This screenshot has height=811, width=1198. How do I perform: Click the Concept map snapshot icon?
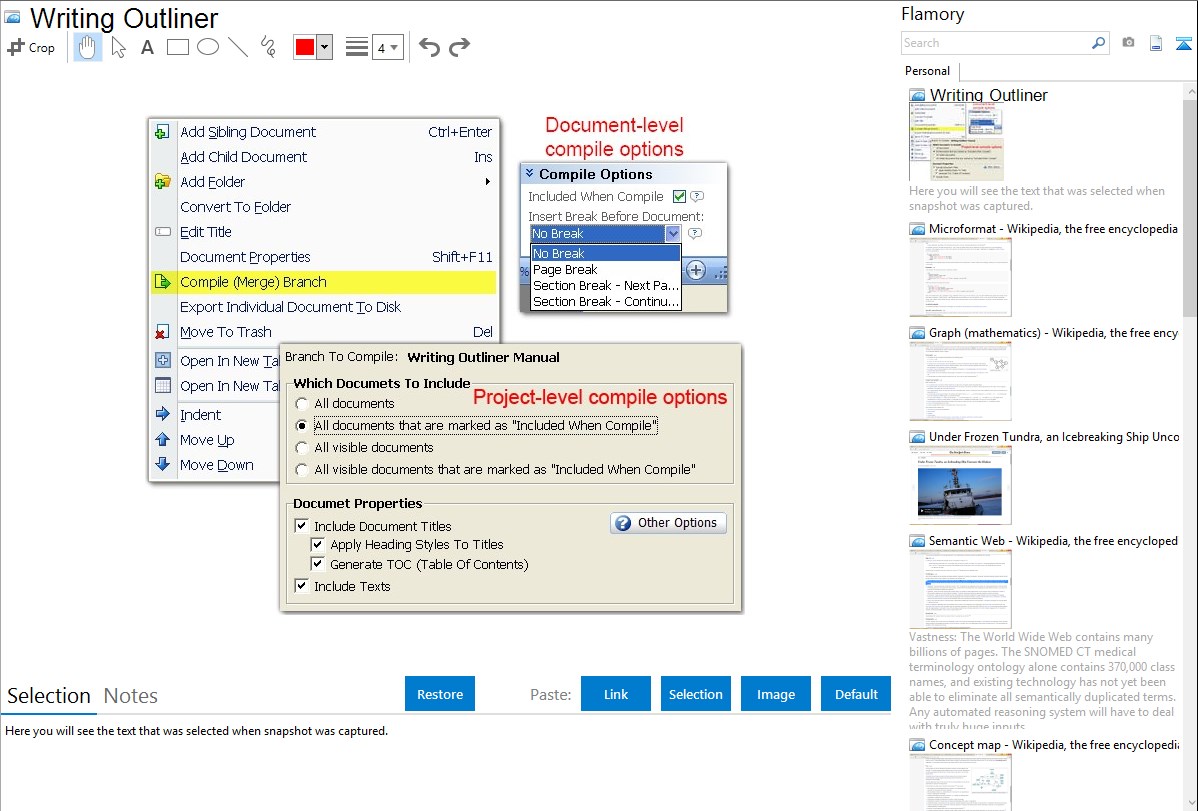pos(917,745)
